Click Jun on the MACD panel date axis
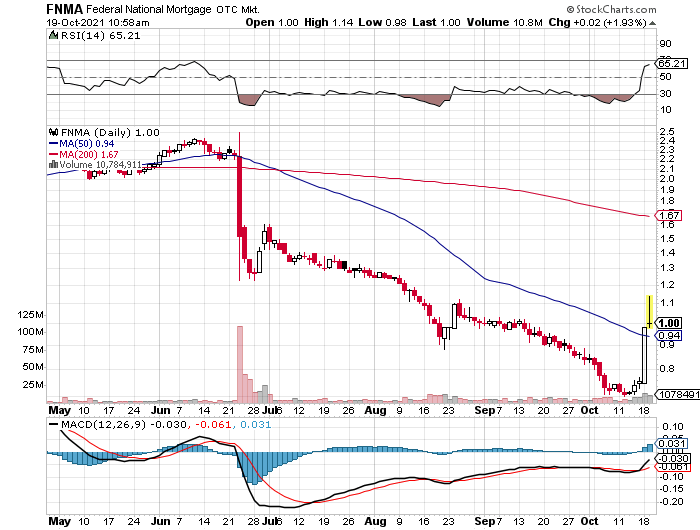The height and width of the screenshot is (530, 700). (x=160, y=522)
